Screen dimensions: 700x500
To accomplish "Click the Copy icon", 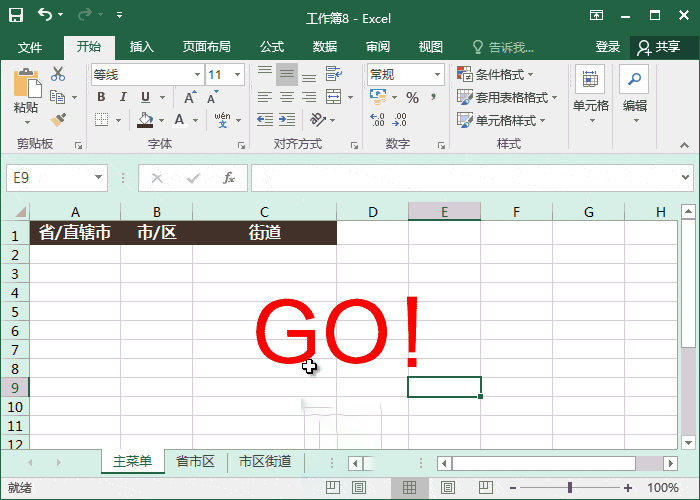I will click(x=58, y=97).
